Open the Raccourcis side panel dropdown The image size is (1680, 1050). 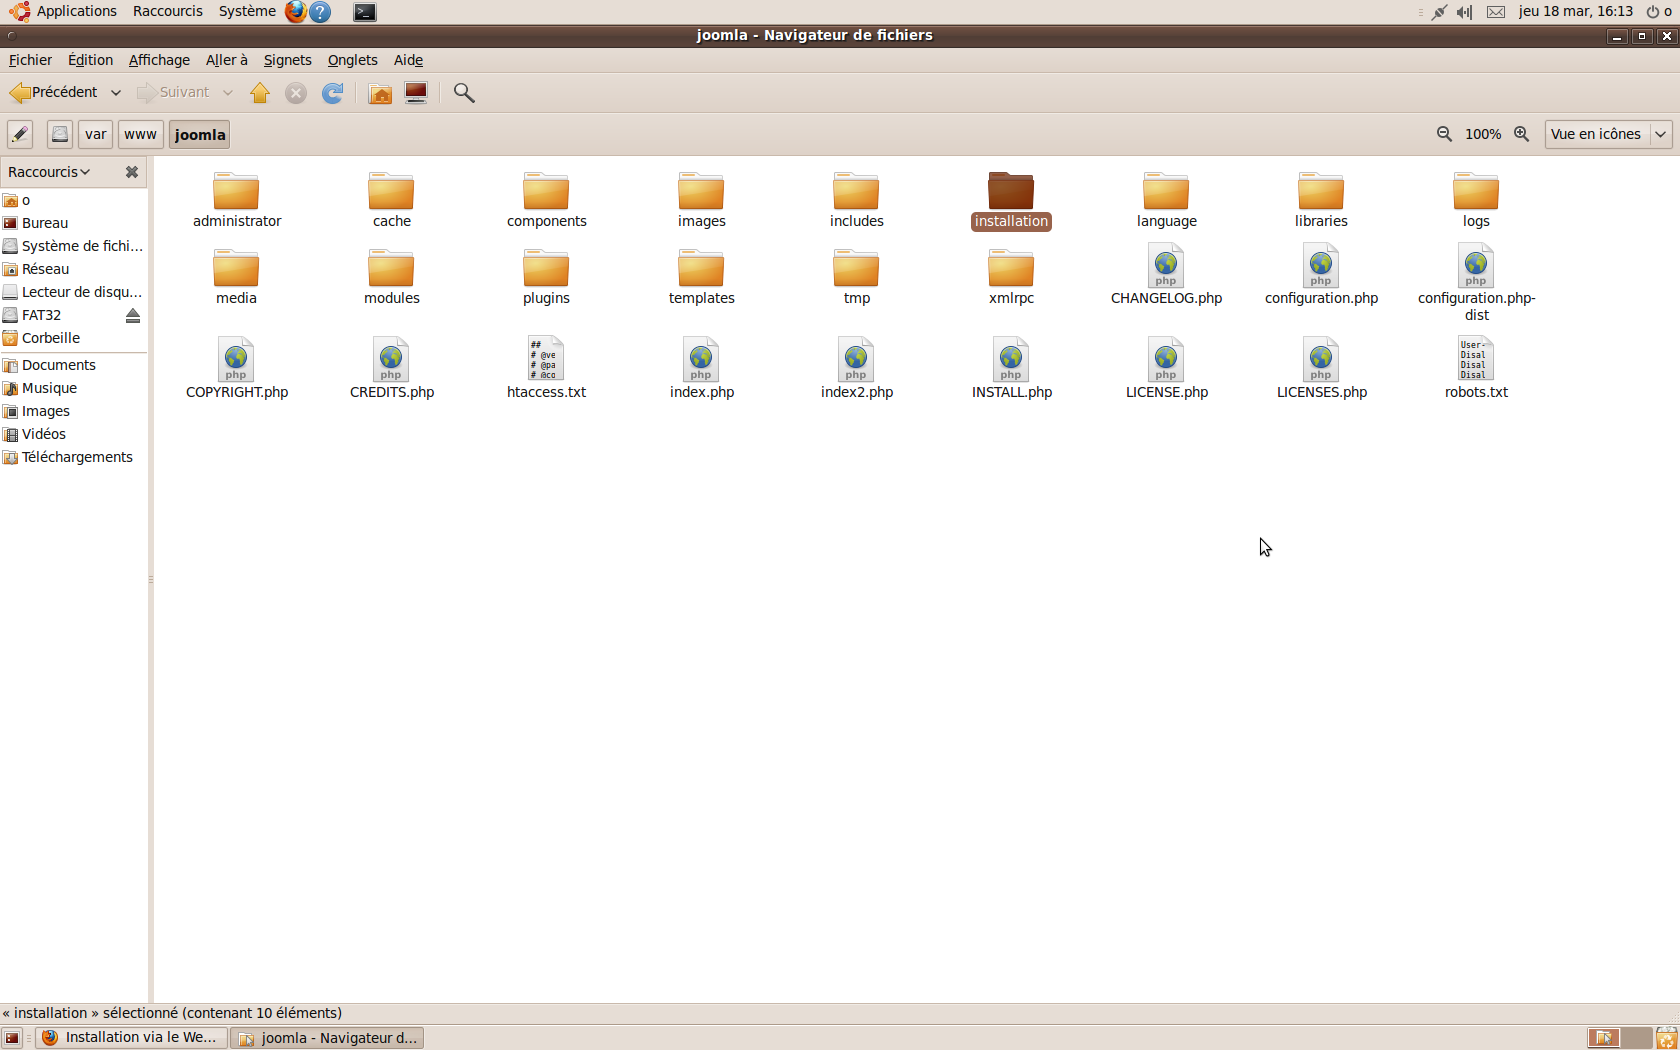click(49, 172)
